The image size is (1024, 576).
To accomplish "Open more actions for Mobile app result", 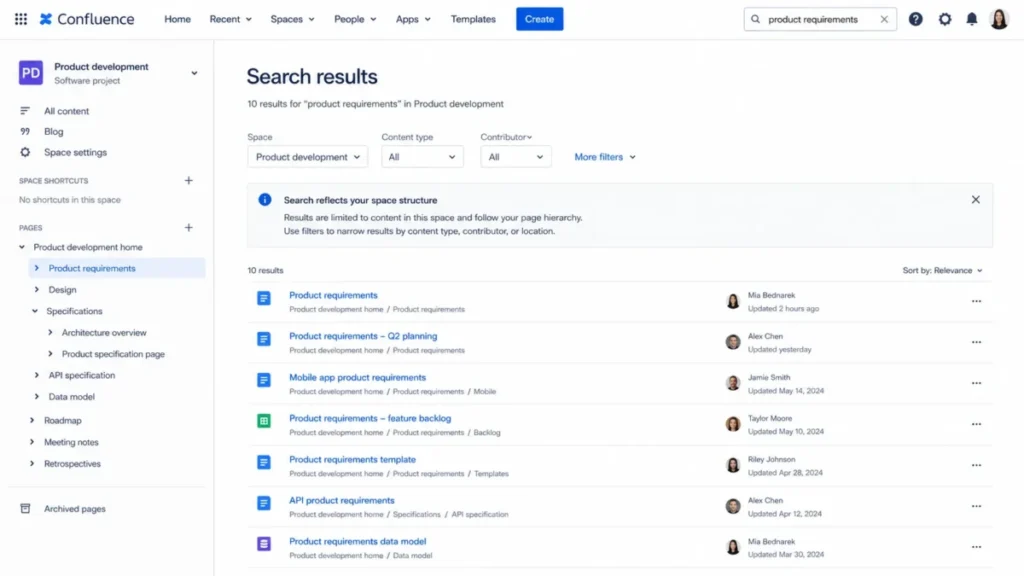I will [976, 383].
